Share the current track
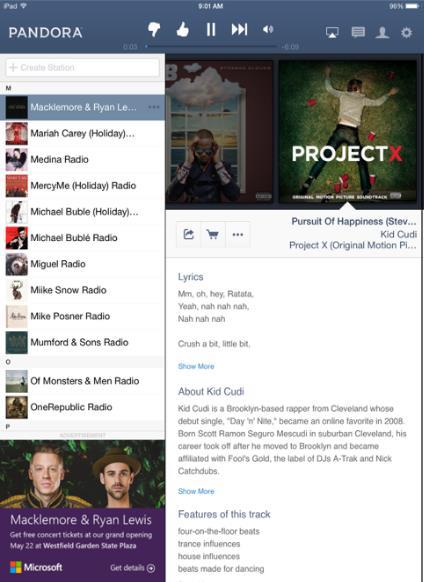 click(x=189, y=234)
